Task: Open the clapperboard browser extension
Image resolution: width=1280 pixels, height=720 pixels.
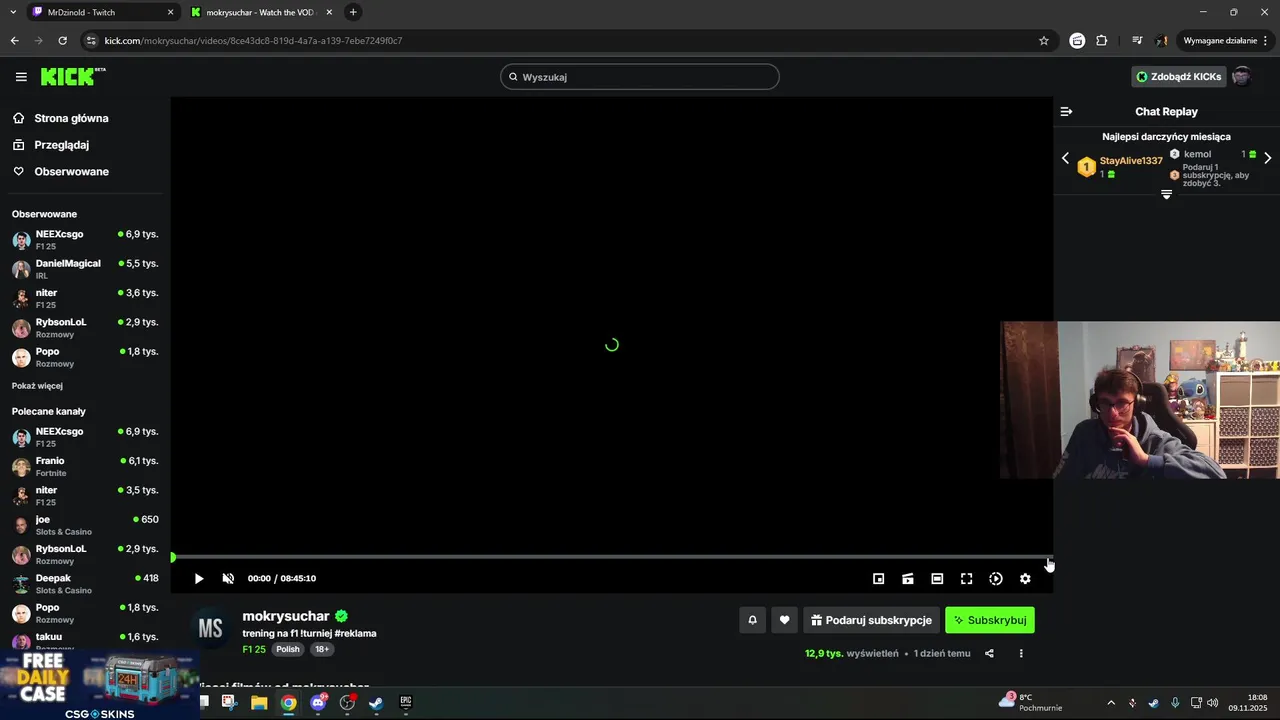Action: coord(1077,41)
